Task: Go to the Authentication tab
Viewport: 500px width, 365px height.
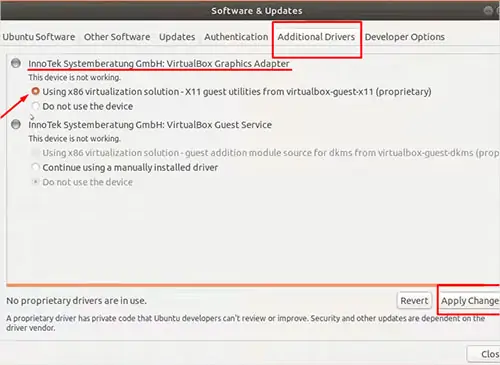Action: [x=236, y=37]
